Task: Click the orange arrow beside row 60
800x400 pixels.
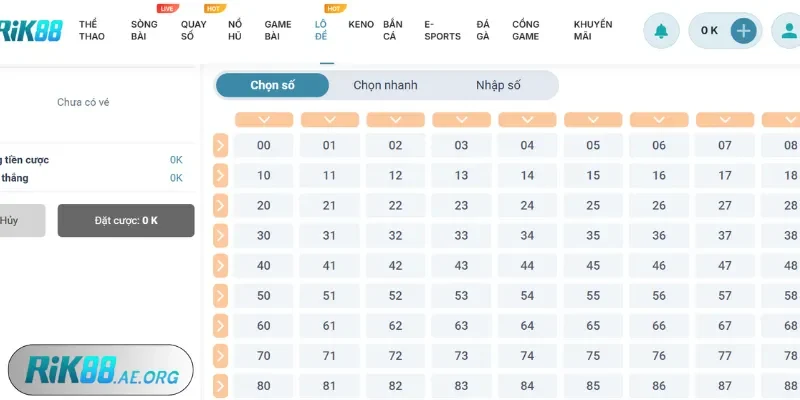Action: [220, 326]
